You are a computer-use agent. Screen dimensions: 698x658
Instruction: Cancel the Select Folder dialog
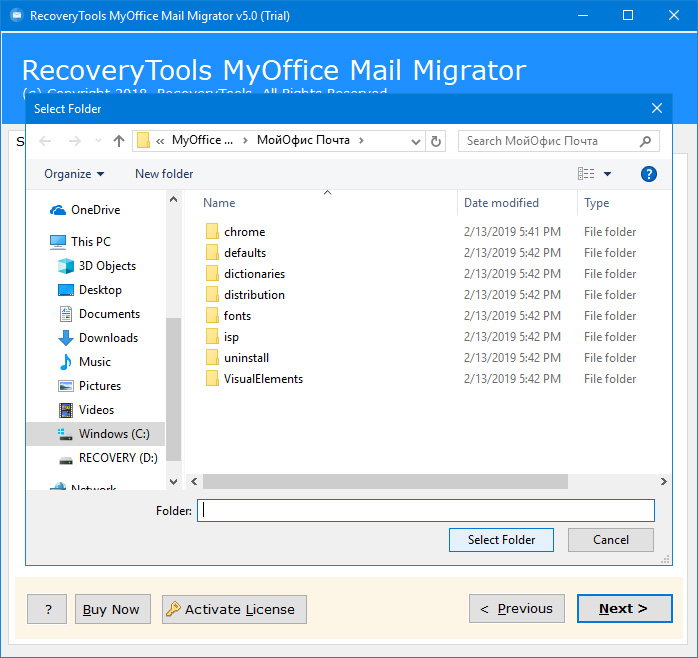(x=611, y=540)
